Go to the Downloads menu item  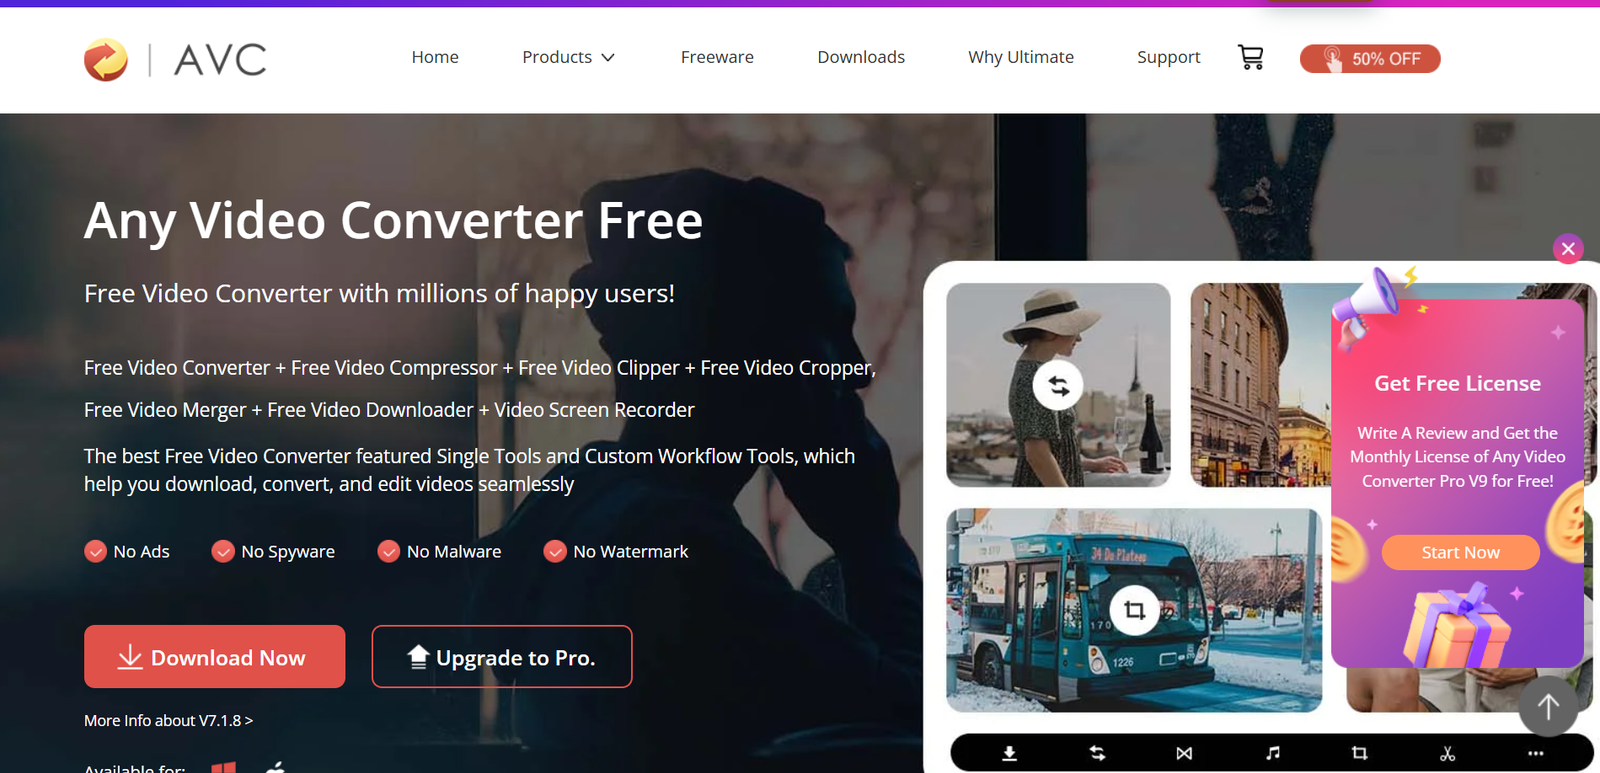(x=861, y=57)
